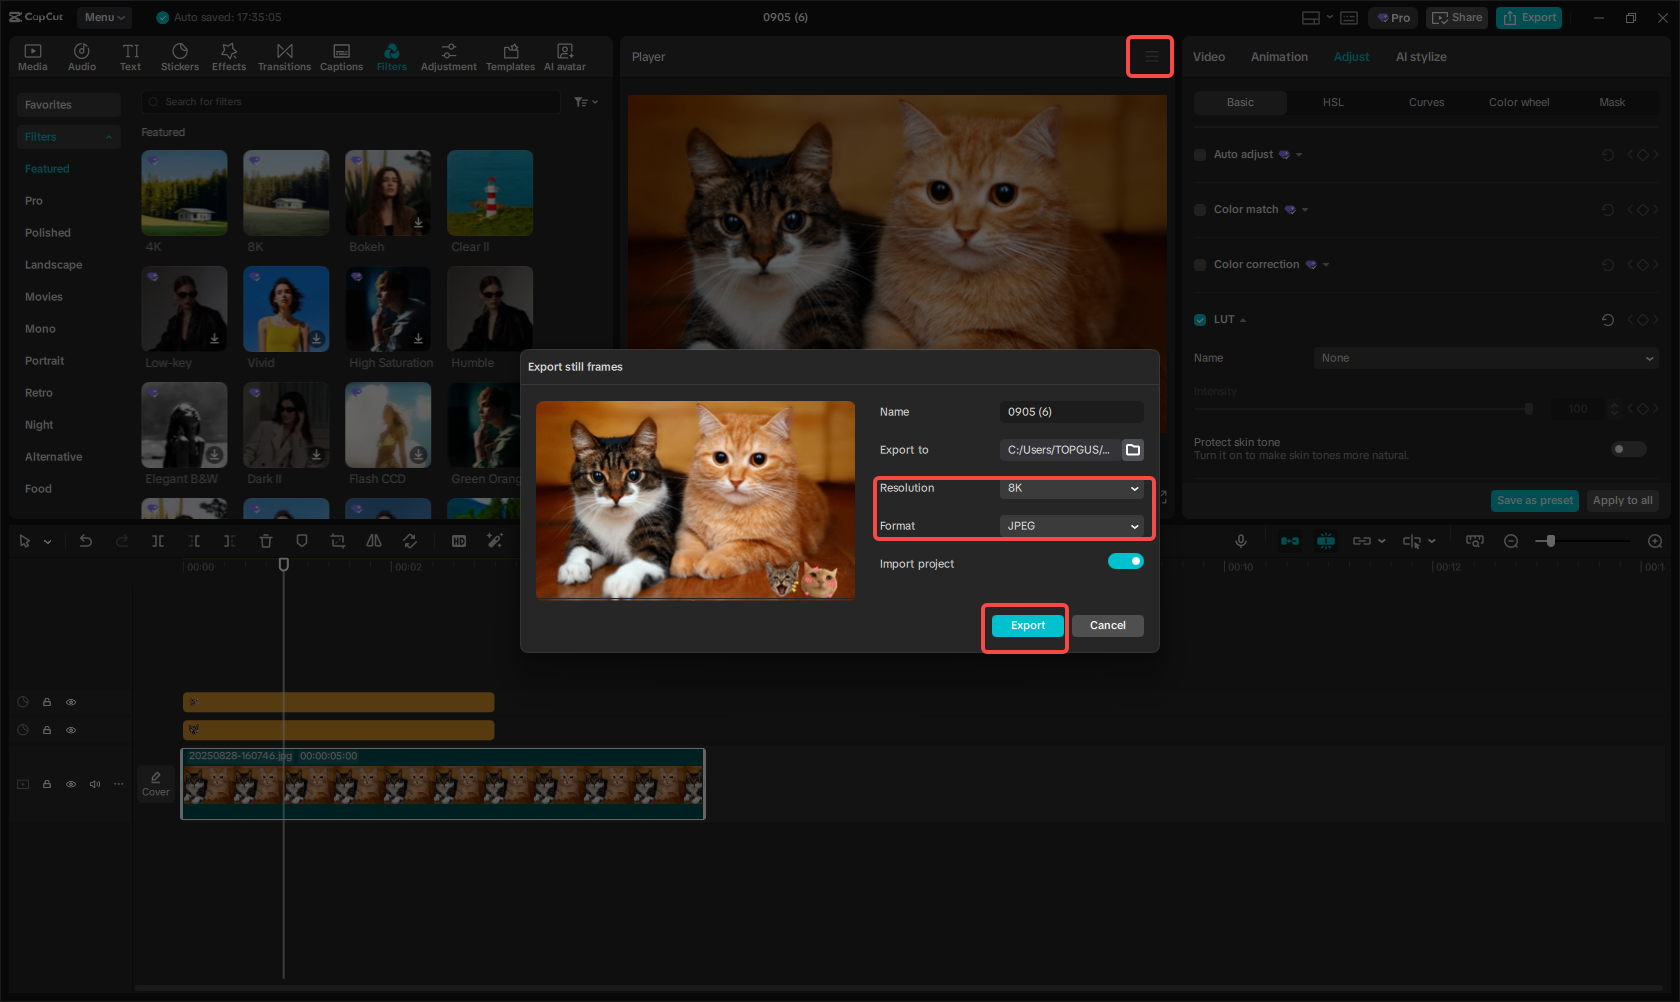Click the undo arrow in timeline toolbar

click(86, 541)
